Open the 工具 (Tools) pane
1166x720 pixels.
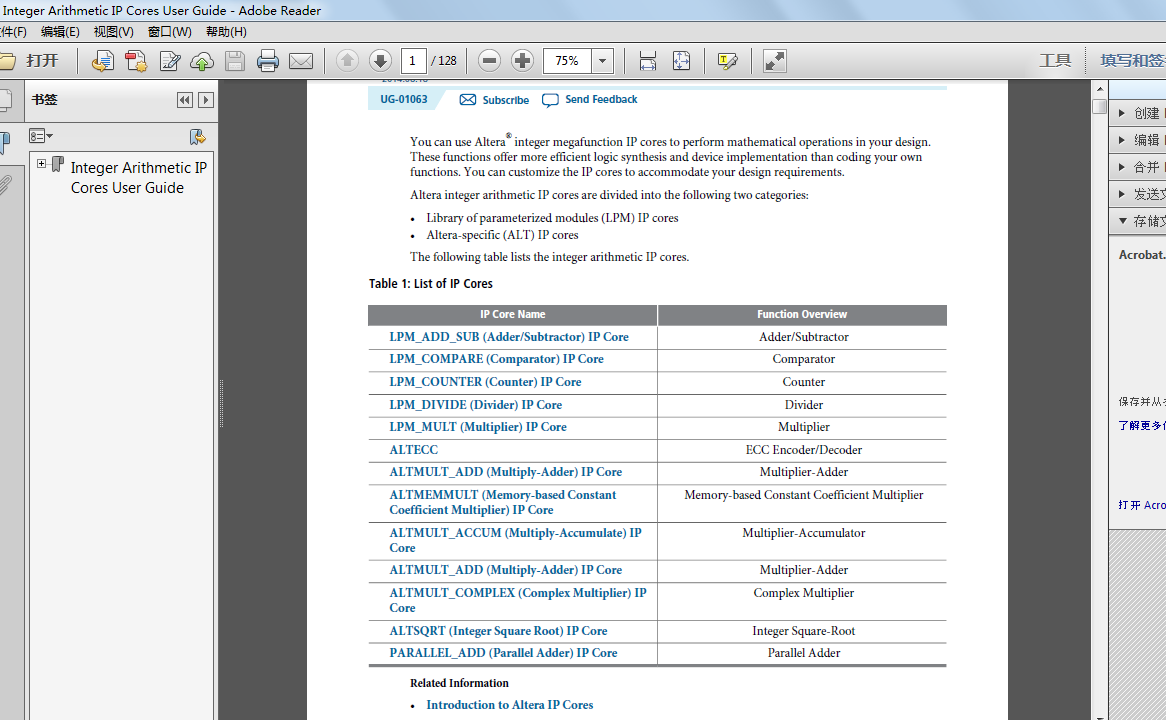(x=1055, y=61)
